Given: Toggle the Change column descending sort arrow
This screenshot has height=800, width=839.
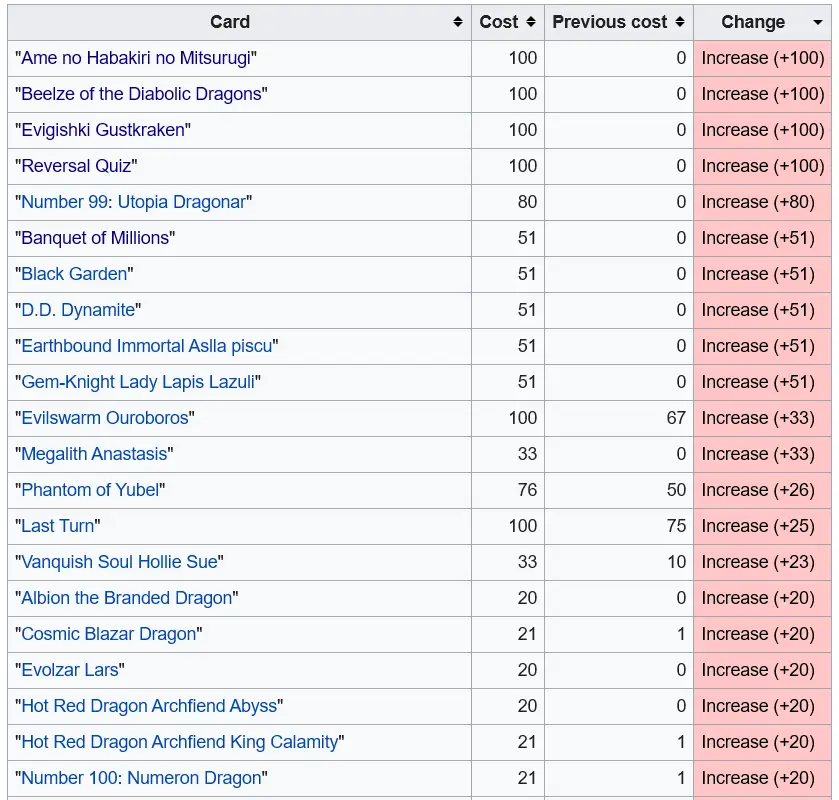Looking at the screenshot, I should tap(818, 22).
